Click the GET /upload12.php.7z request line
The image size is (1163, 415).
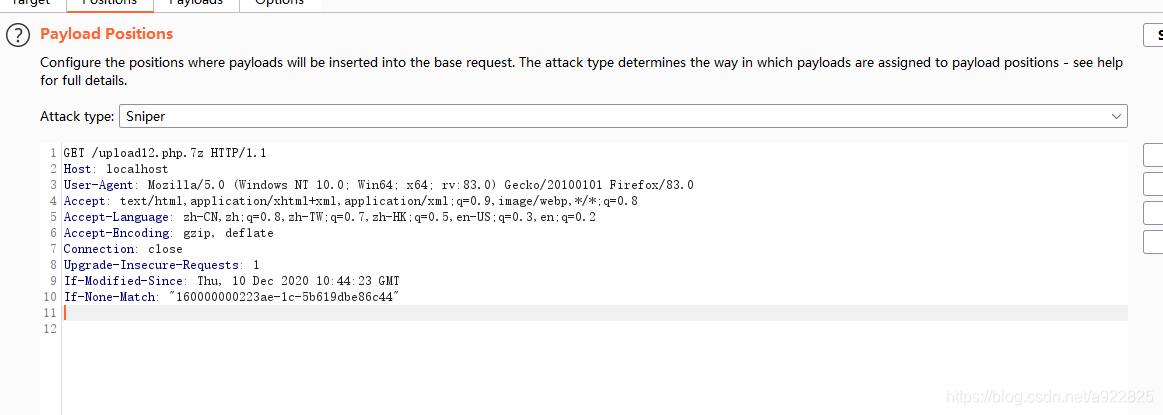pos(165,153)
